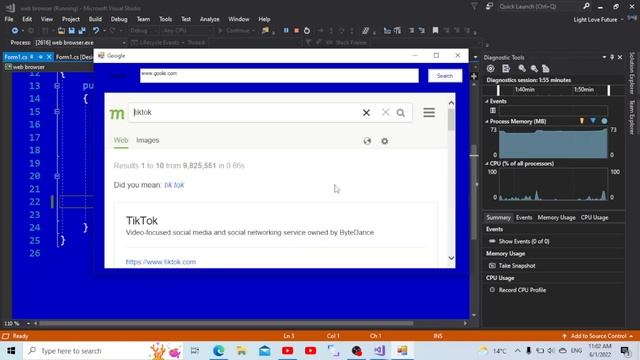The width and height of the screenshot is (640, 360).
Task: Click 'tik tok' did-you-mean suggestion
Action: pyautogui.click(x=174, y=185)
